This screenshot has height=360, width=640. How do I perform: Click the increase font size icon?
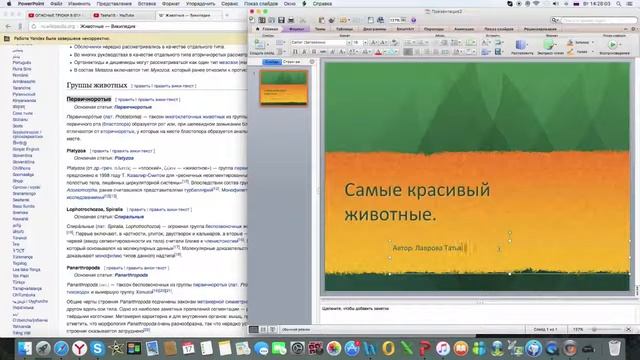coord(374,42)
